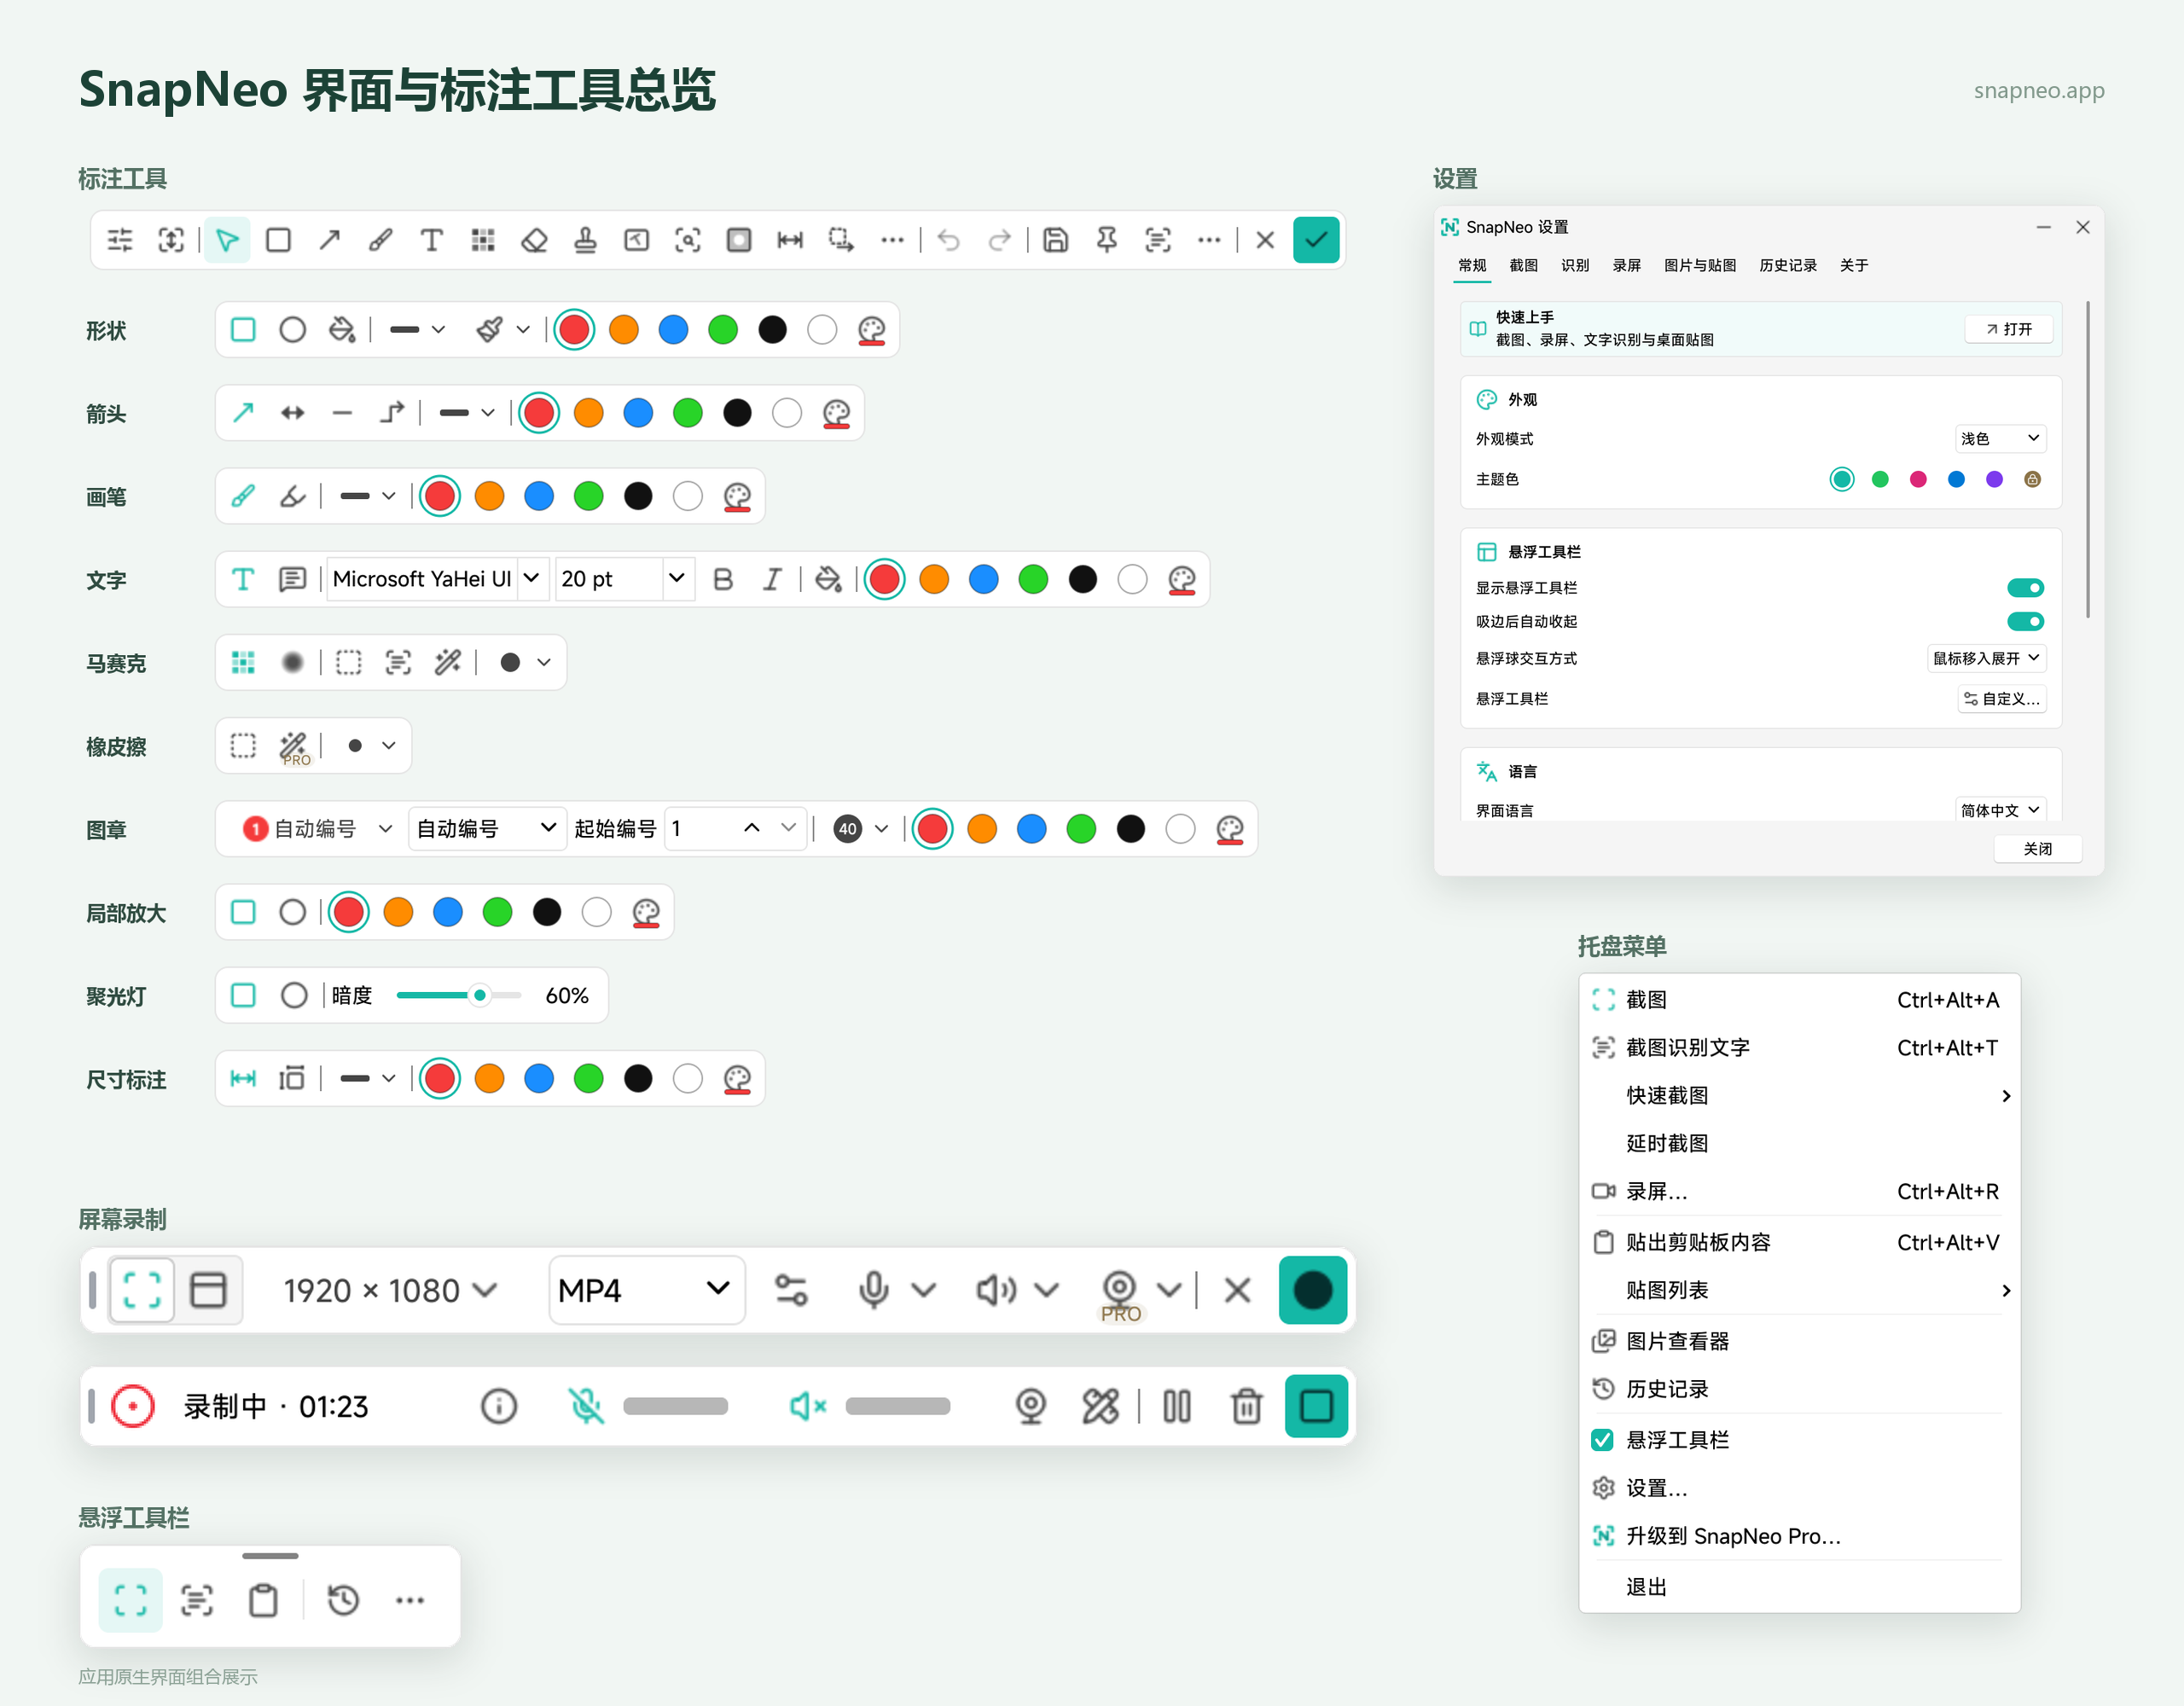
Task: Select the blur mosaic style in 马赛克 row
Action: [292, 662]
